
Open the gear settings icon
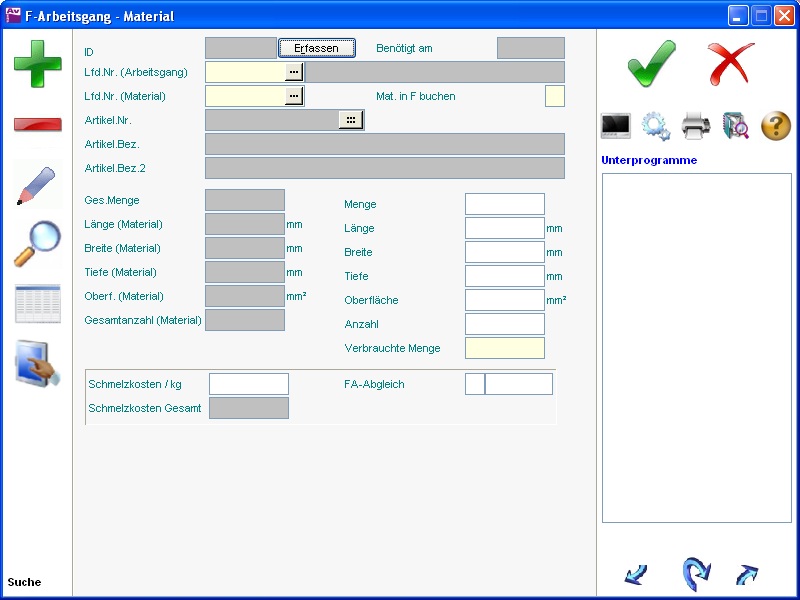click(656, 126)
